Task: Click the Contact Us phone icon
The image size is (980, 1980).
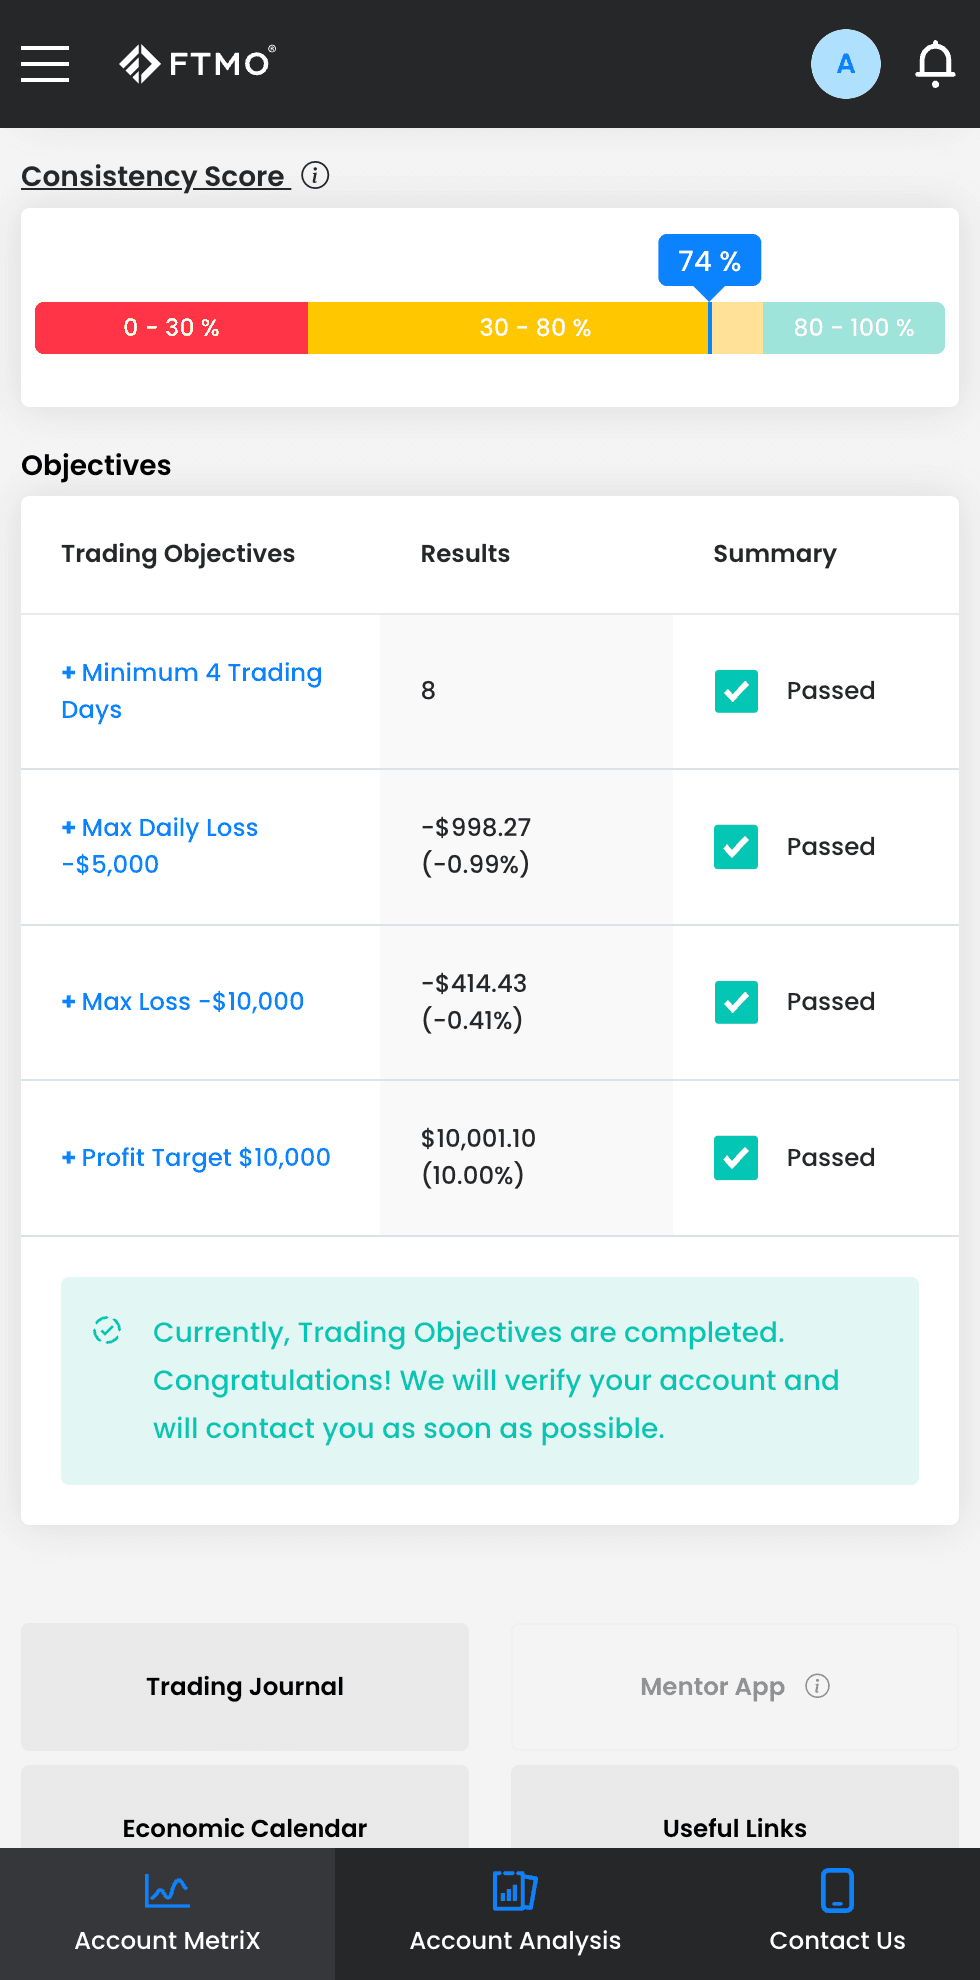Action: click(837, 1890)
